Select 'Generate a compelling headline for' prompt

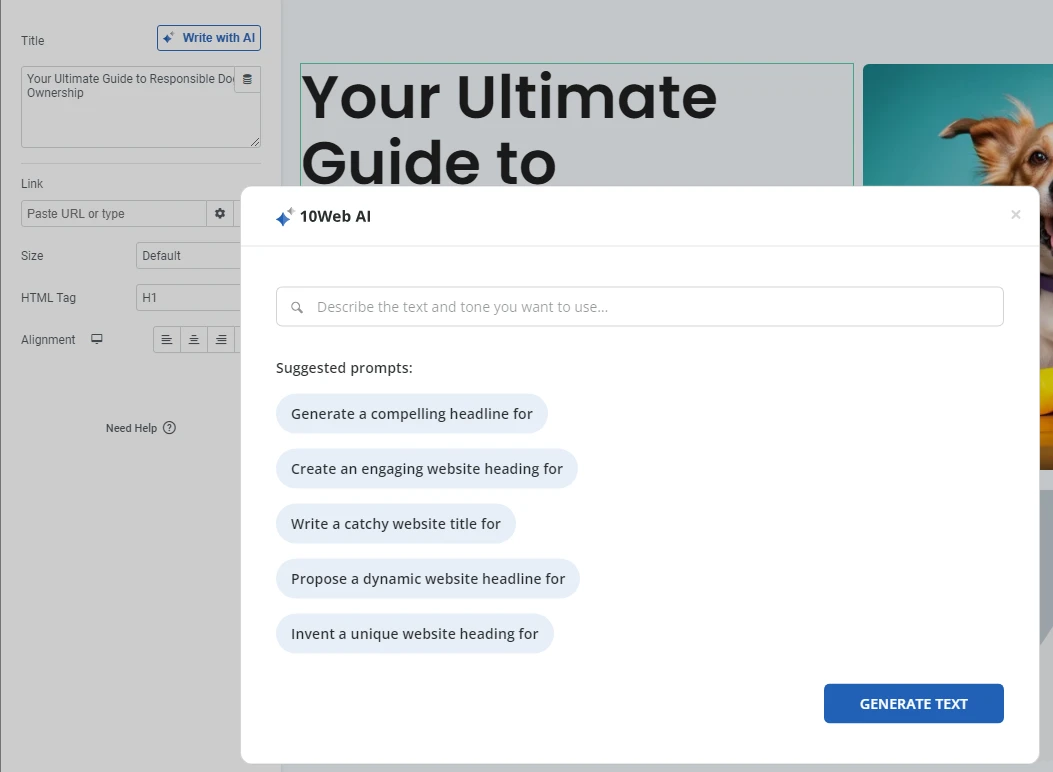tap(412, 414)
